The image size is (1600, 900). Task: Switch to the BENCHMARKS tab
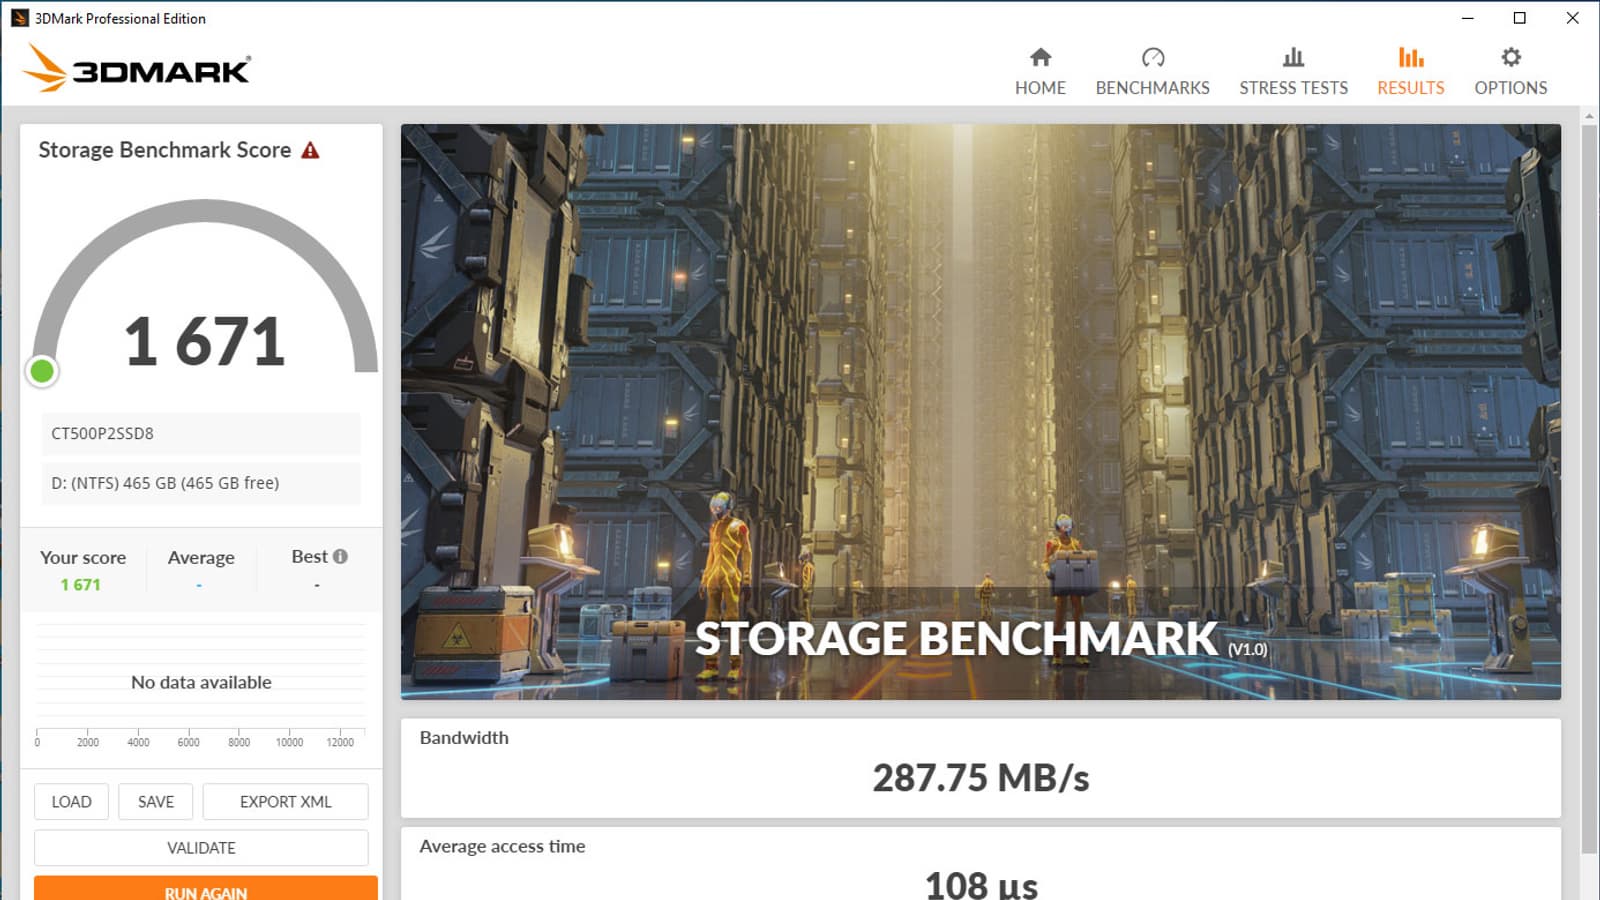tap(1153, 88)
